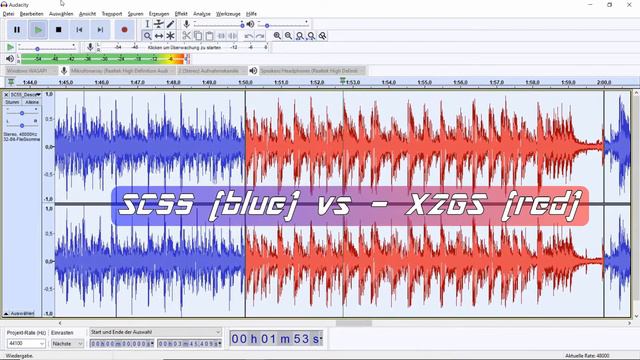
Task: Click the playback meter speaker icon
Action: pyautogui.click(x=10, y=59)
